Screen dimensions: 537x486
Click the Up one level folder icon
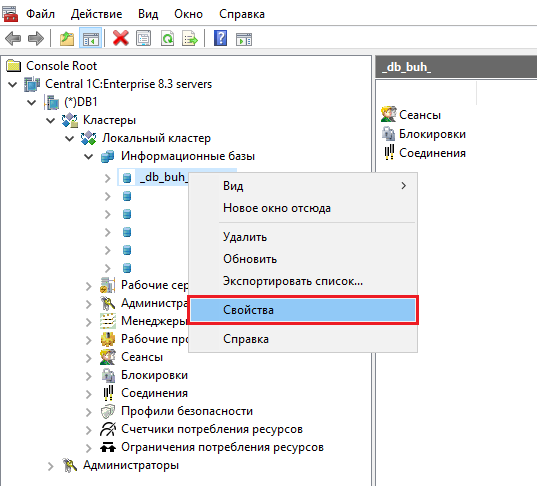click(67, 38)
